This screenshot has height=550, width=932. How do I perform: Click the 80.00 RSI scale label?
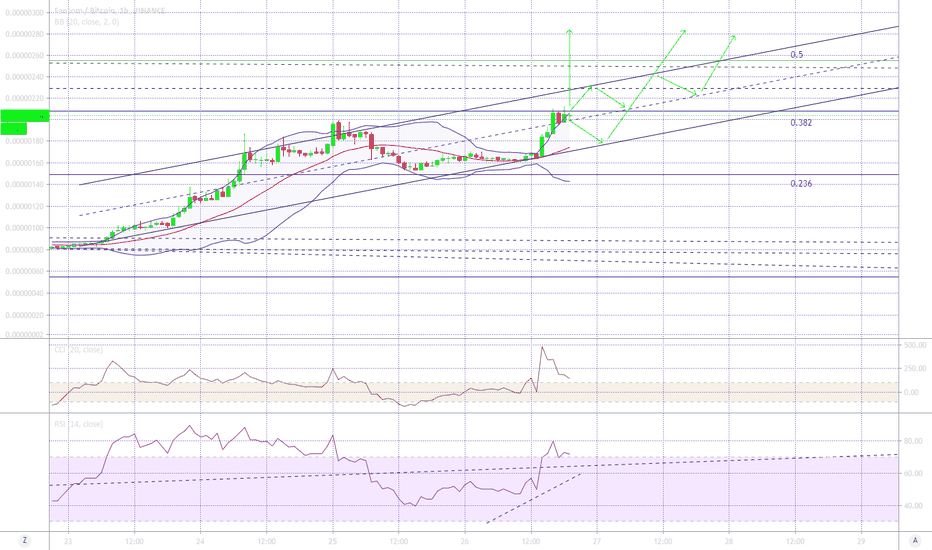pos(913,441)
